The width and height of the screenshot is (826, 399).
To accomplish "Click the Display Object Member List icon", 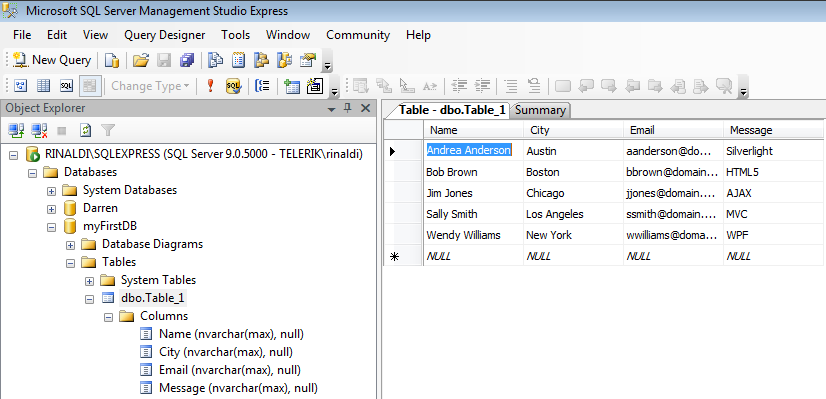I will (x=361, y=86).
